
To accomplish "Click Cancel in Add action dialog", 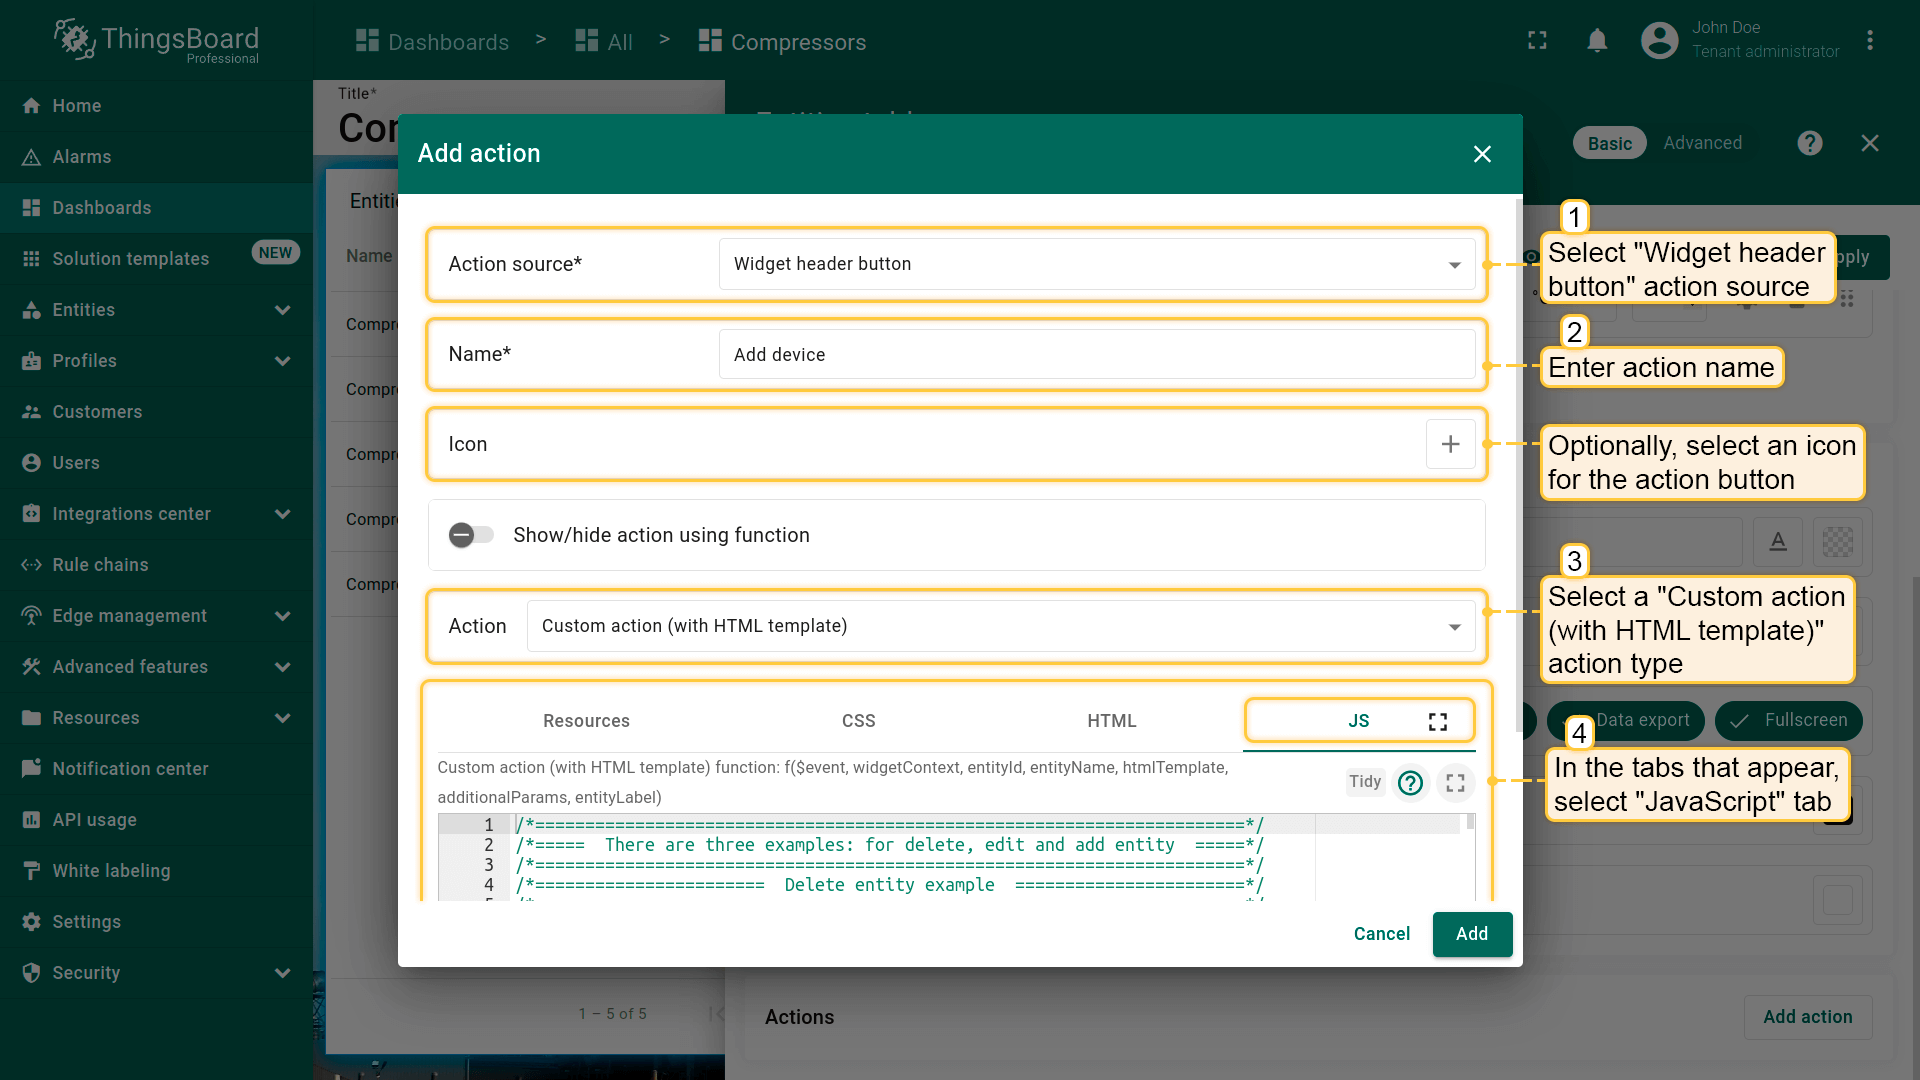I will 1381,934.
